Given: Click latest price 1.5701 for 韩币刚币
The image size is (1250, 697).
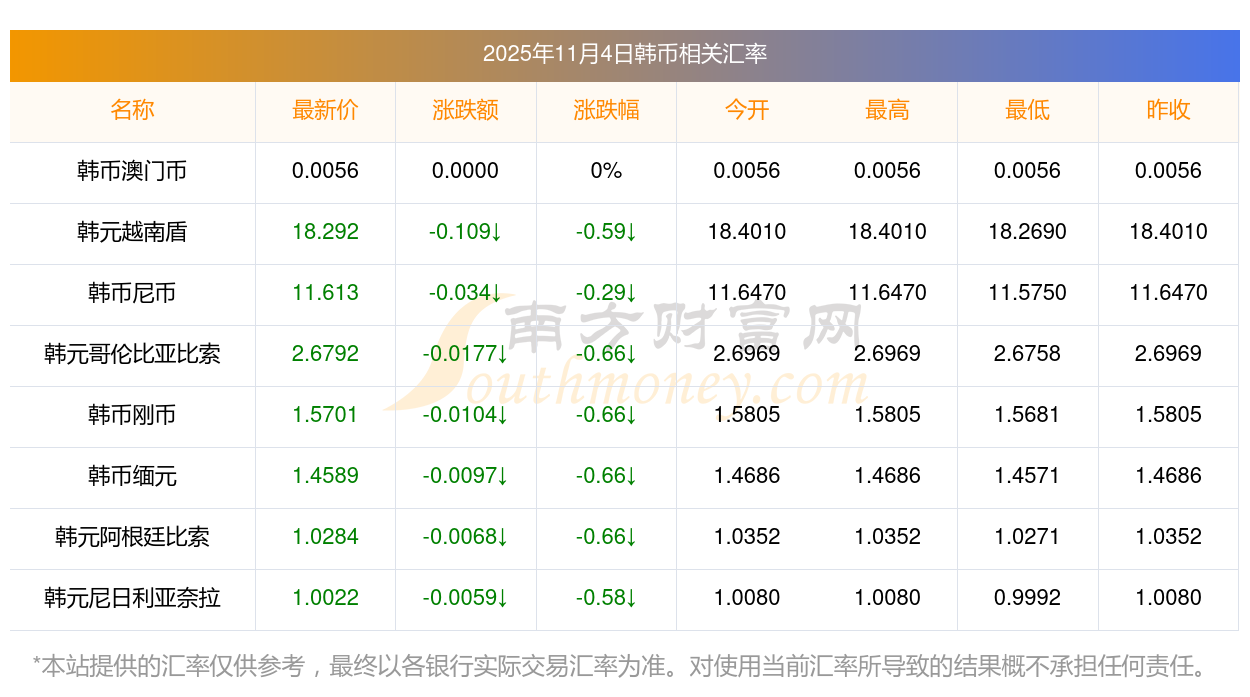Looking at the screenshot, I should point(325,415).
